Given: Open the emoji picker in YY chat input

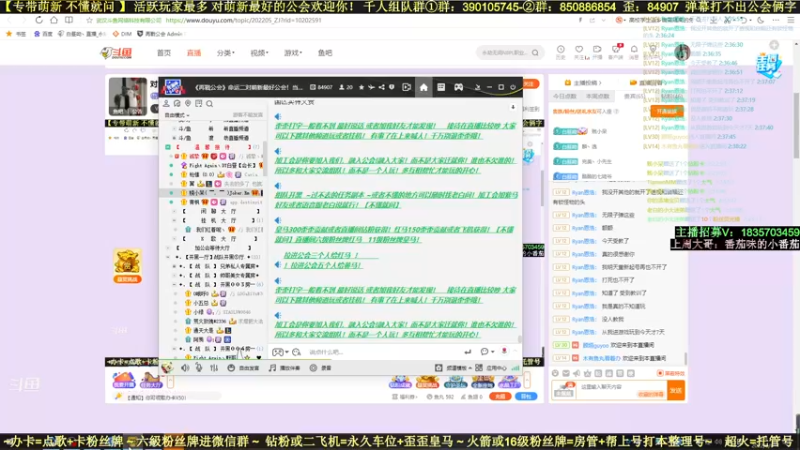Looking at the screenshot, I should 296,352.
